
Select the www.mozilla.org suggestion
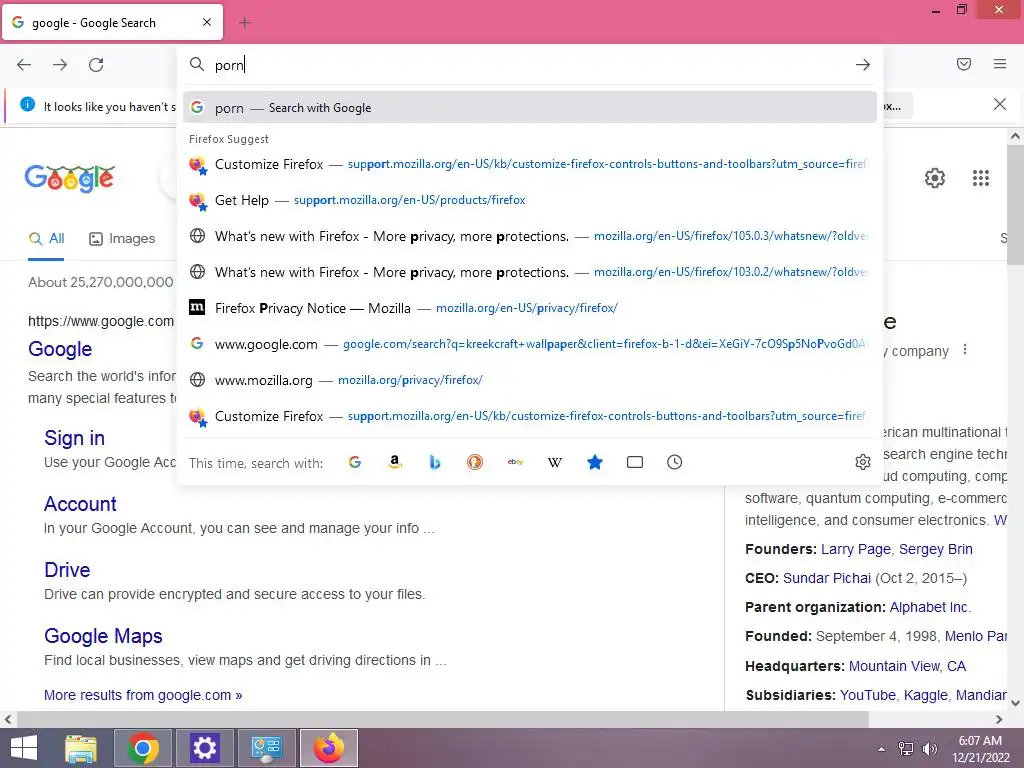click(530, 380)
